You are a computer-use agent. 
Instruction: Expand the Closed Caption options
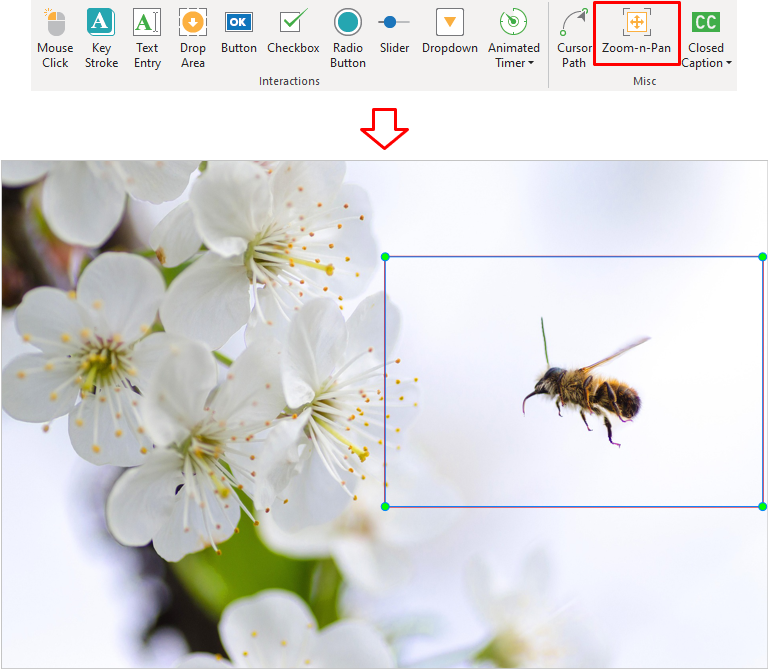(706, 62)
